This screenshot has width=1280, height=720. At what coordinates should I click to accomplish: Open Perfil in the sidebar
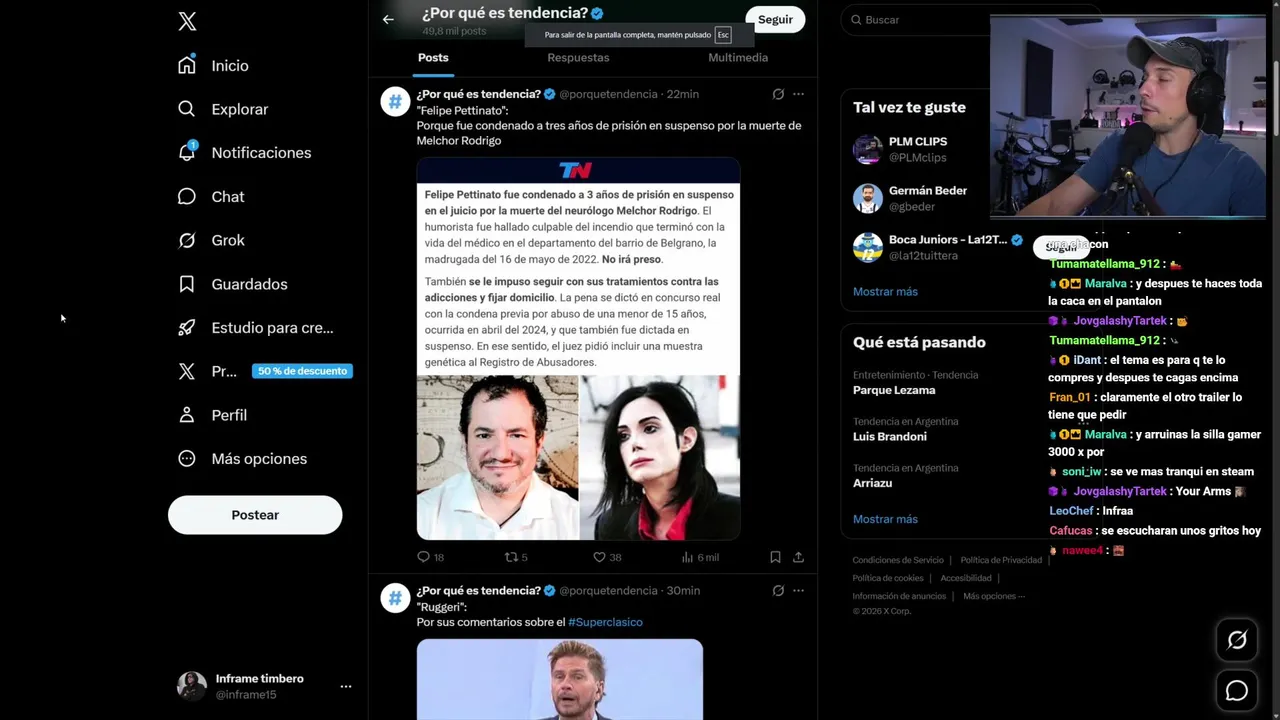pos(212,415)
